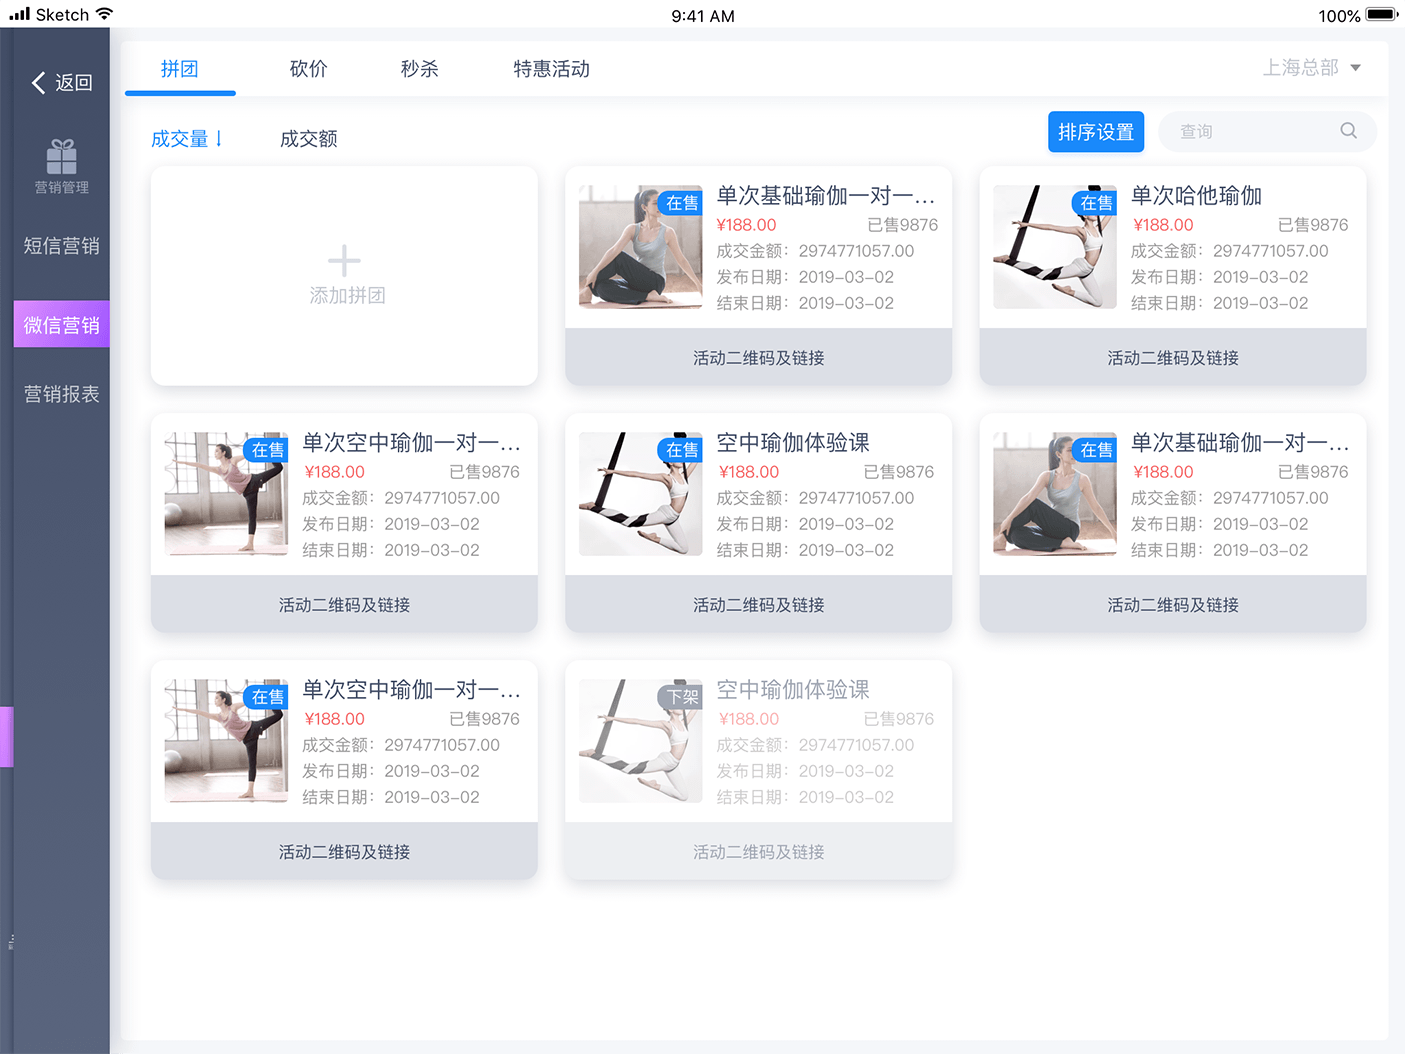This screenshot has height=1054, width=1405.
Task: Click the plus icon to add 拼团
Action: (x=344, y=261)
